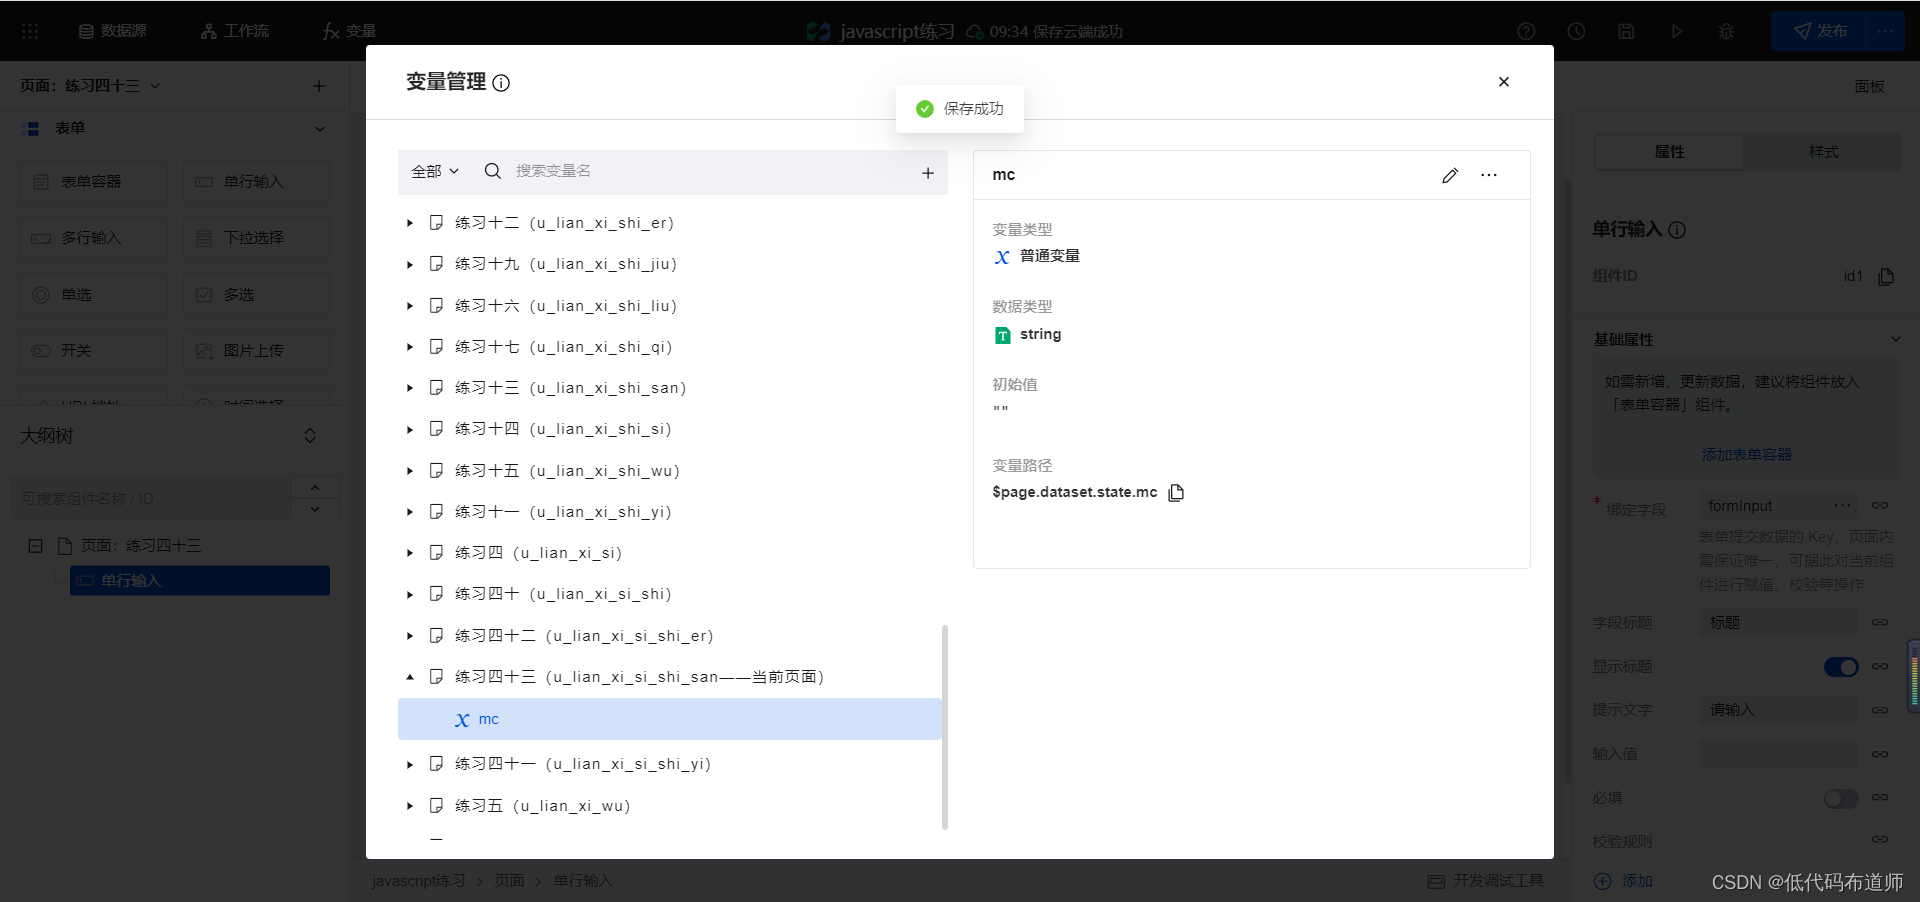
Task: Click the variable list scrollbar
Action: point(945,727)
